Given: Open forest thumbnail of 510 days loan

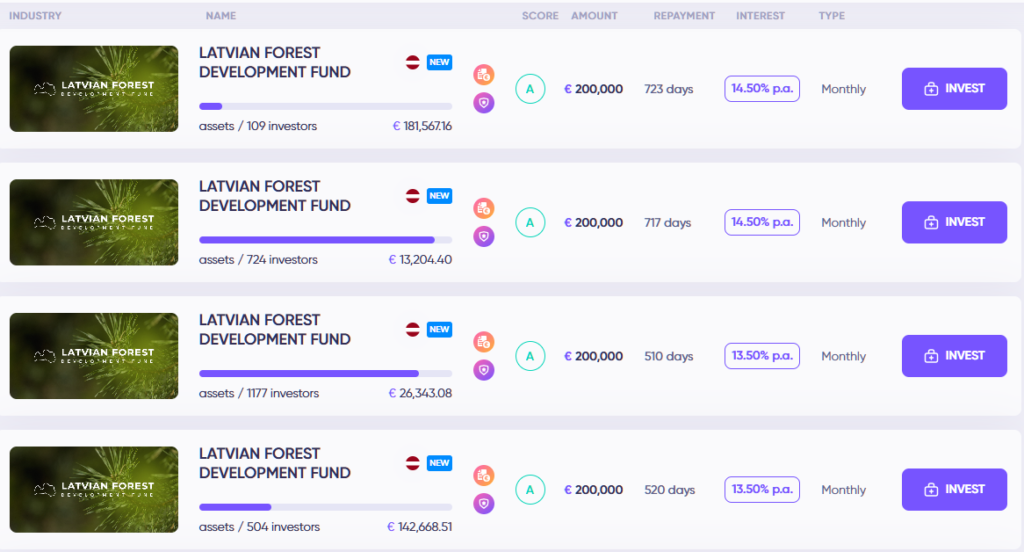Looking at the screenshot, I should (94, 356).
